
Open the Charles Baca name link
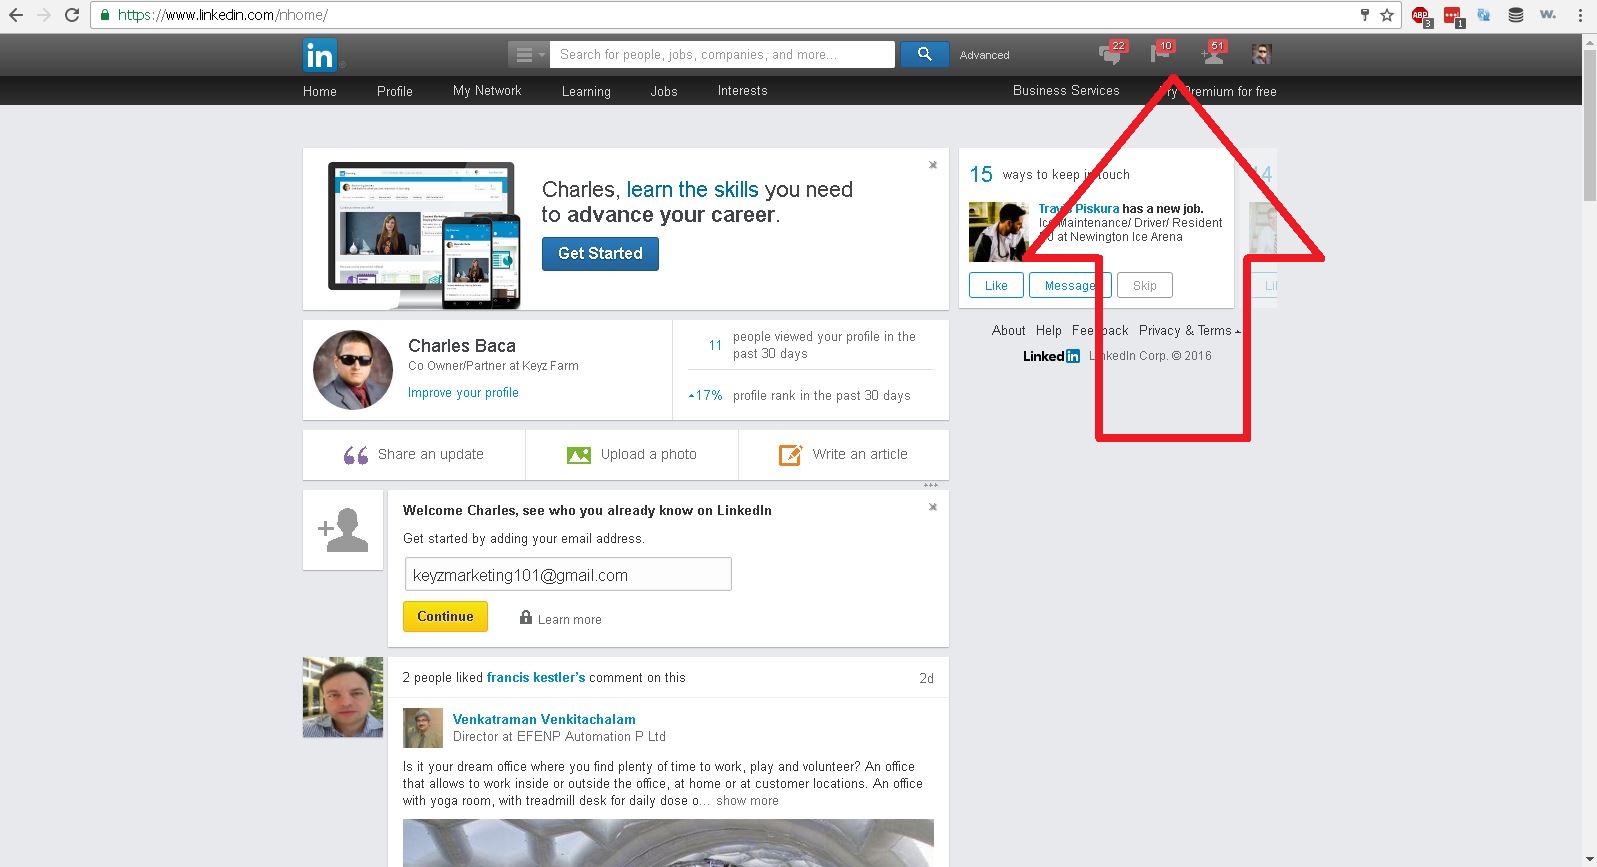(462, 346)
